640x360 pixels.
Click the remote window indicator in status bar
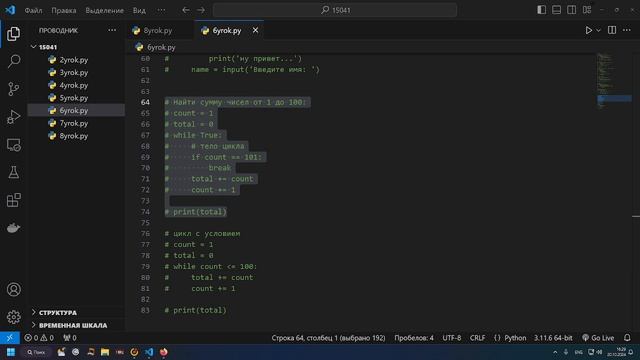(x=10, y=338)
